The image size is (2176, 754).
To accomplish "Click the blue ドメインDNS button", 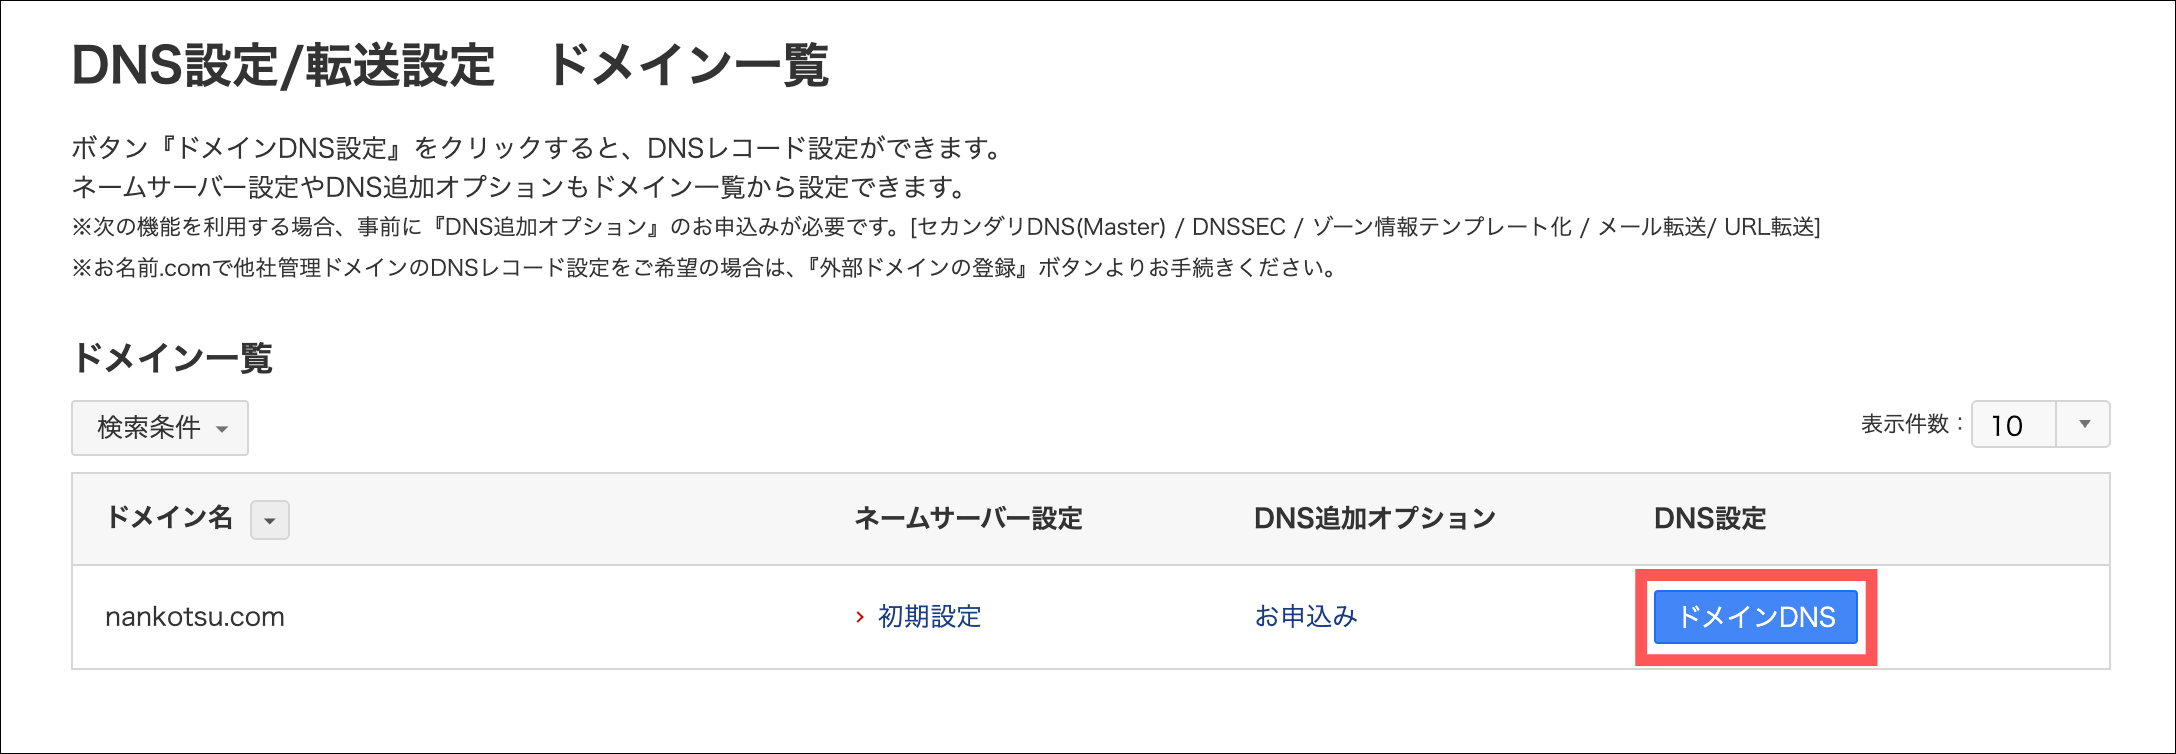I will (1755, 617).
